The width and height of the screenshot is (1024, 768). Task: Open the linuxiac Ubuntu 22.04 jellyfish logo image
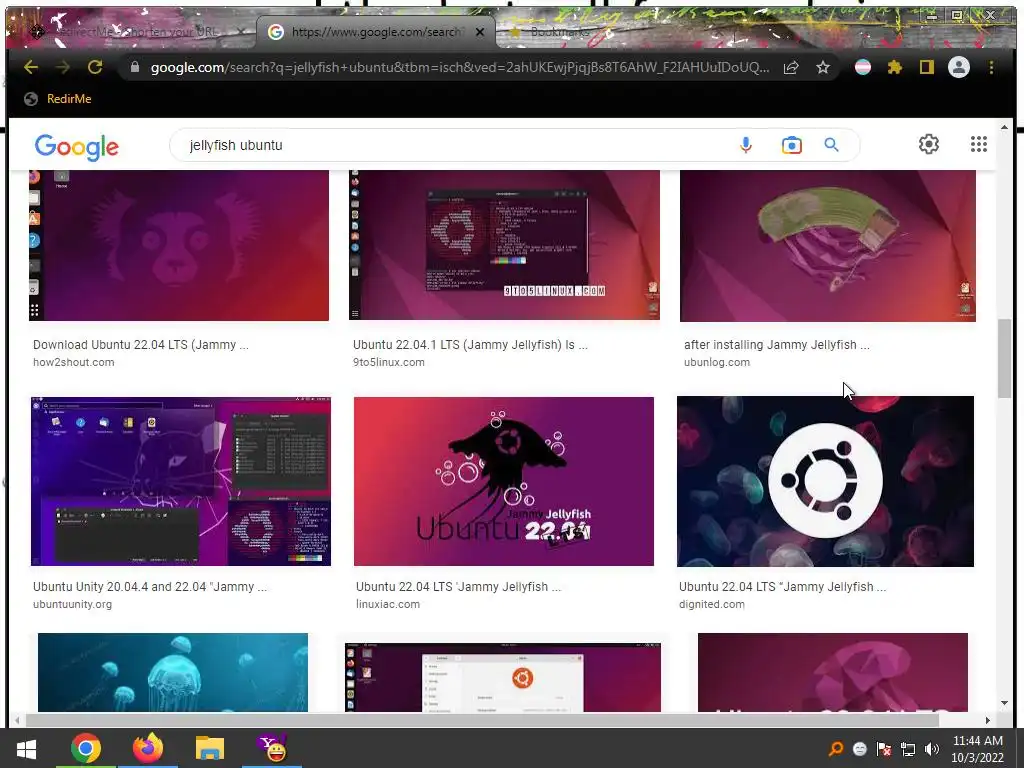(x=504, y=481)
